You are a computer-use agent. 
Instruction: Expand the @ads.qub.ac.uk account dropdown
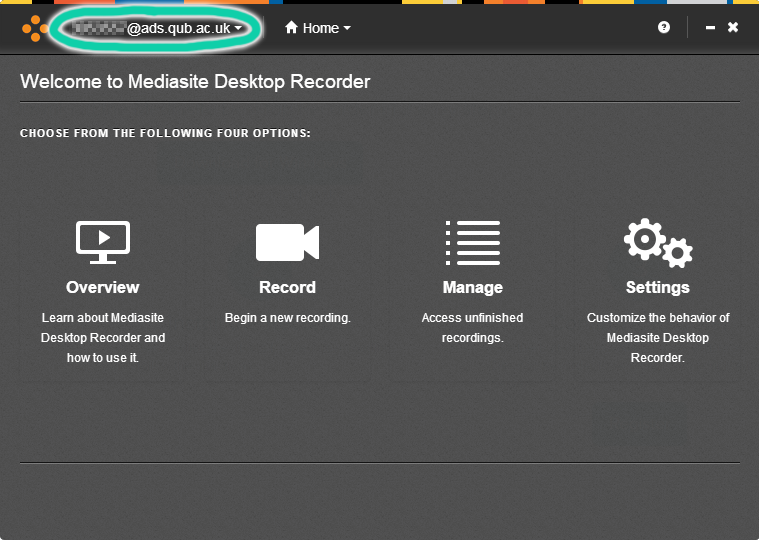(158, 28)
